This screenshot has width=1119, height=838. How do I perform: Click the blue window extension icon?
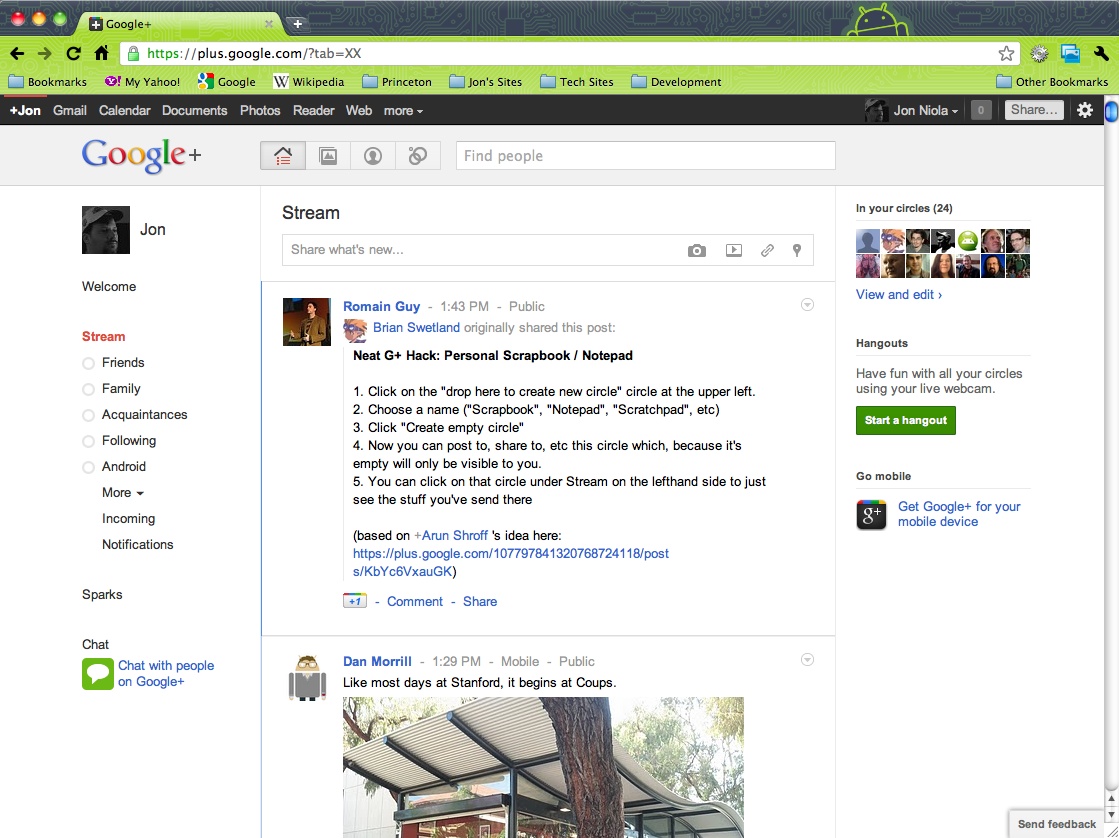1070,54
